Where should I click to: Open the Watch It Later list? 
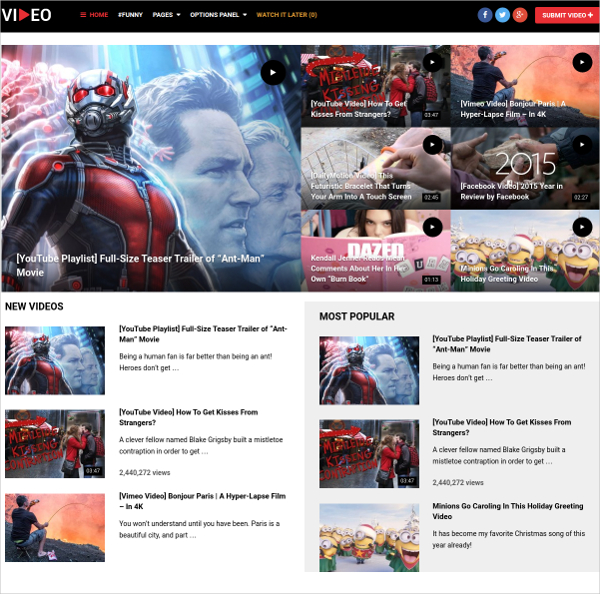(286, 15)
